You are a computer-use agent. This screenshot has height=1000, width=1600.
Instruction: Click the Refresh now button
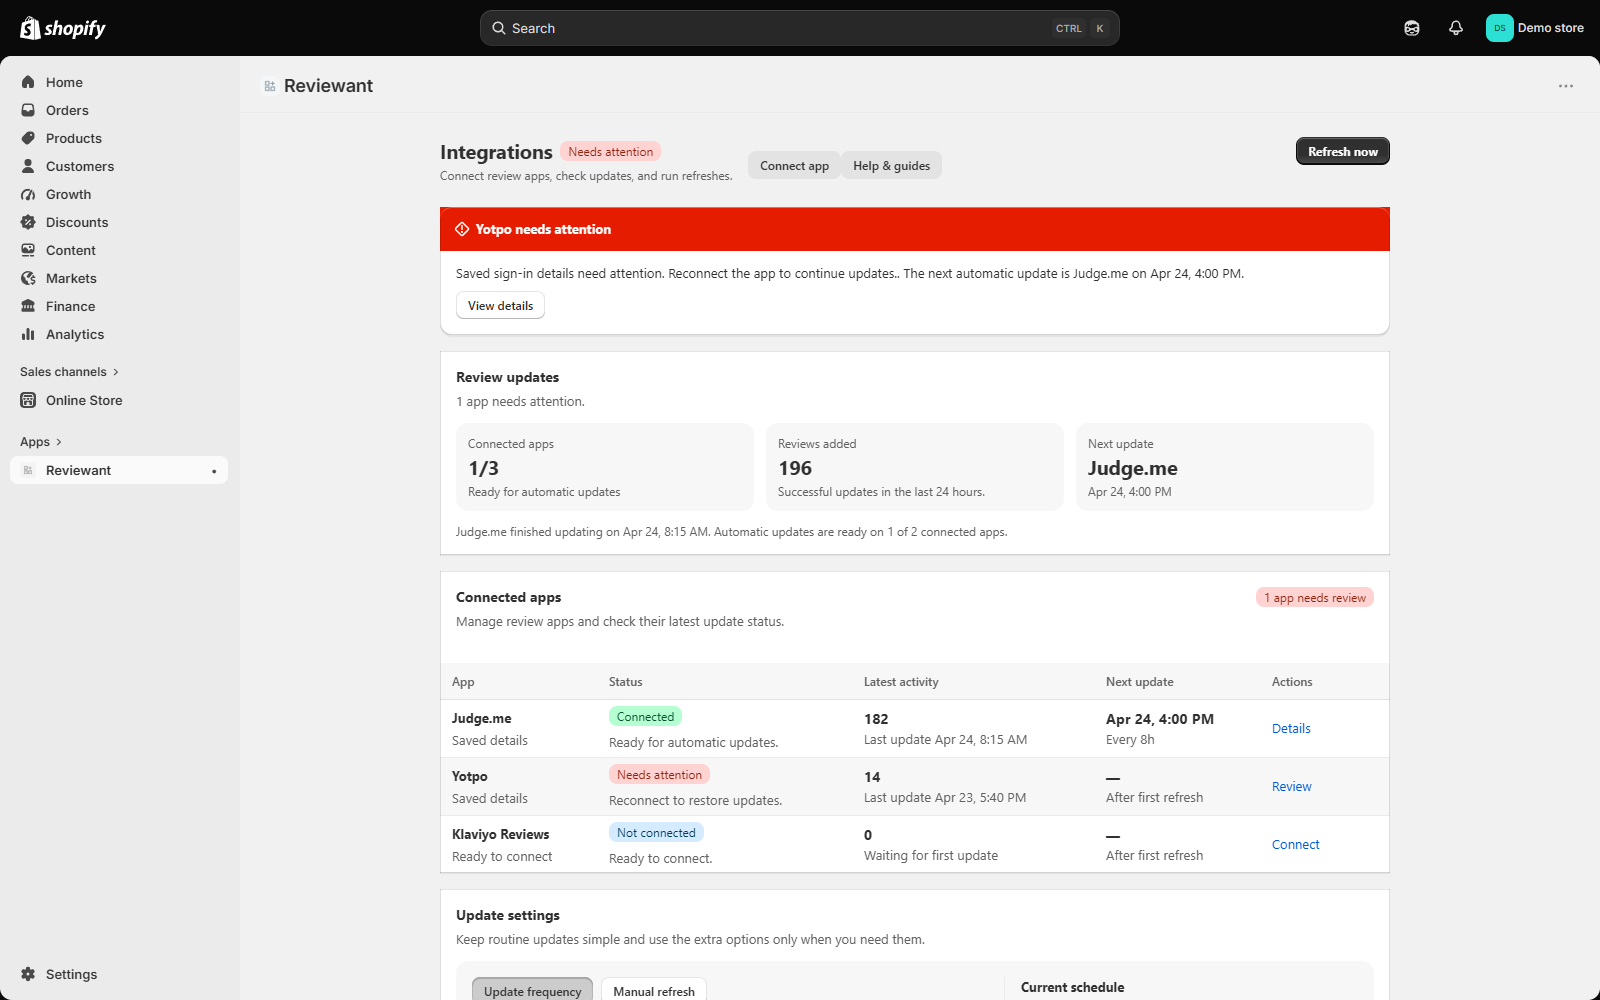(x=1343, y=151)
